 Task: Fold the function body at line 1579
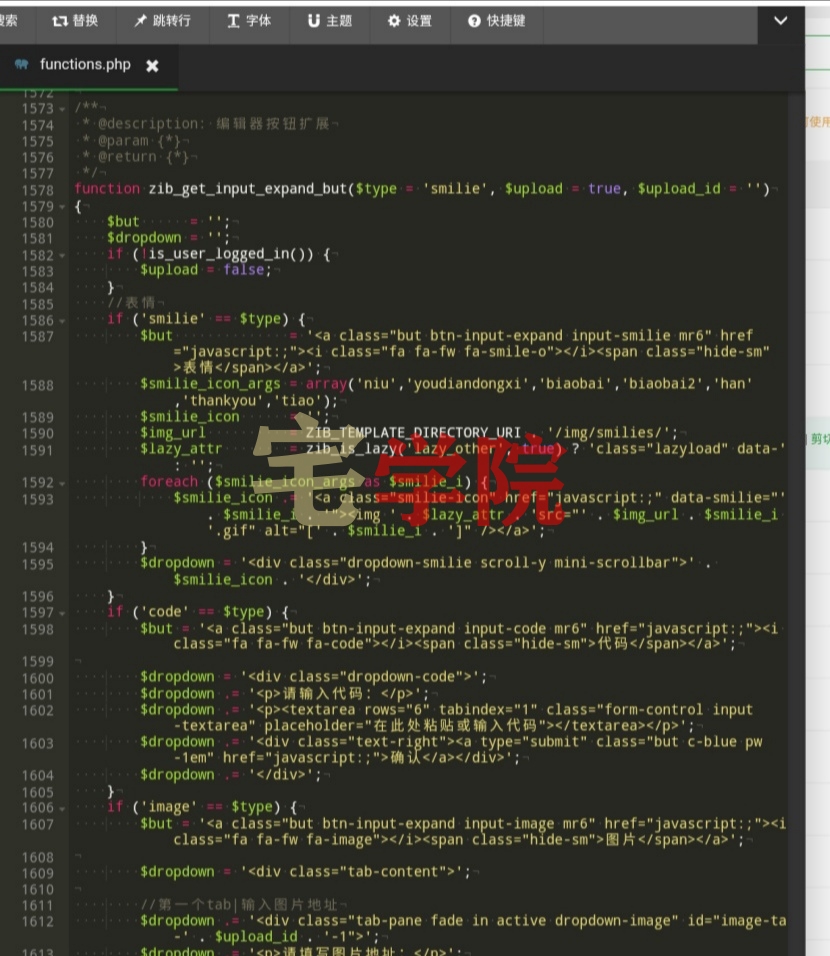coord(62,207)
